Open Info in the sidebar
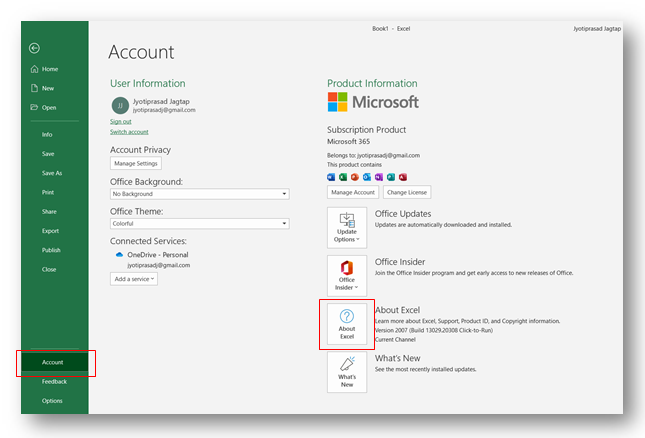Viewport: 645px width, 438px height. coord(47,134)
